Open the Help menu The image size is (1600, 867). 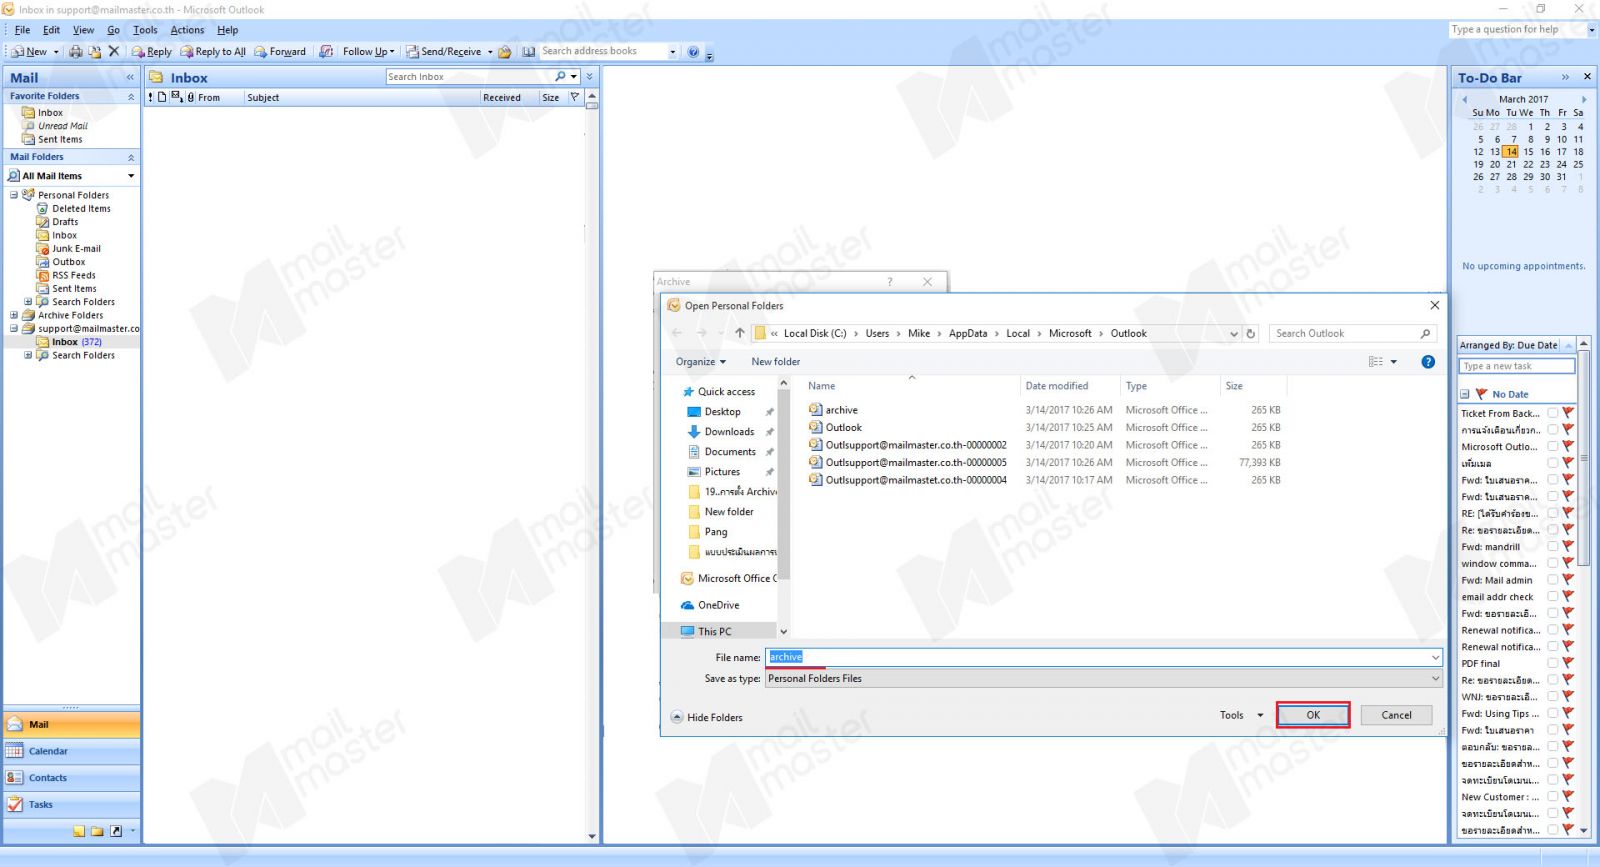click(x=228, y=30)
